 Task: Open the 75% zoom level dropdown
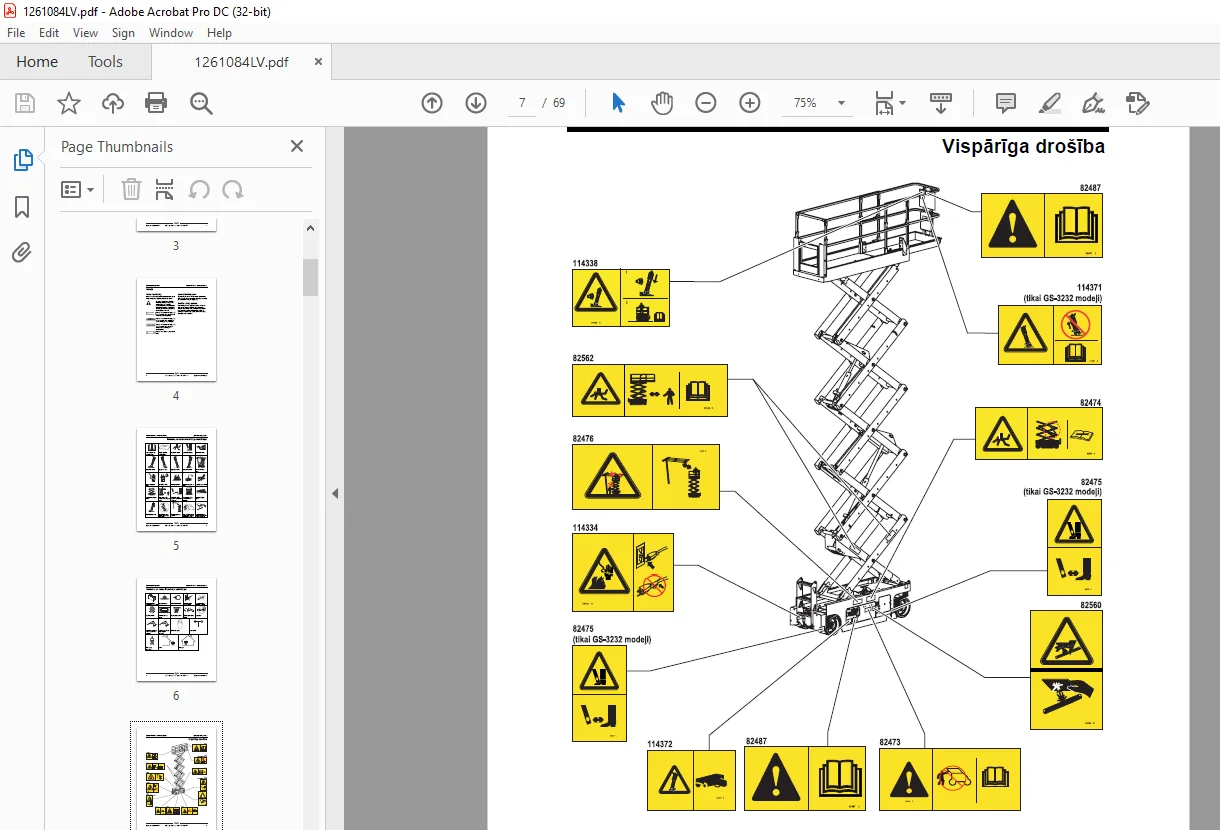coord(841,103)
